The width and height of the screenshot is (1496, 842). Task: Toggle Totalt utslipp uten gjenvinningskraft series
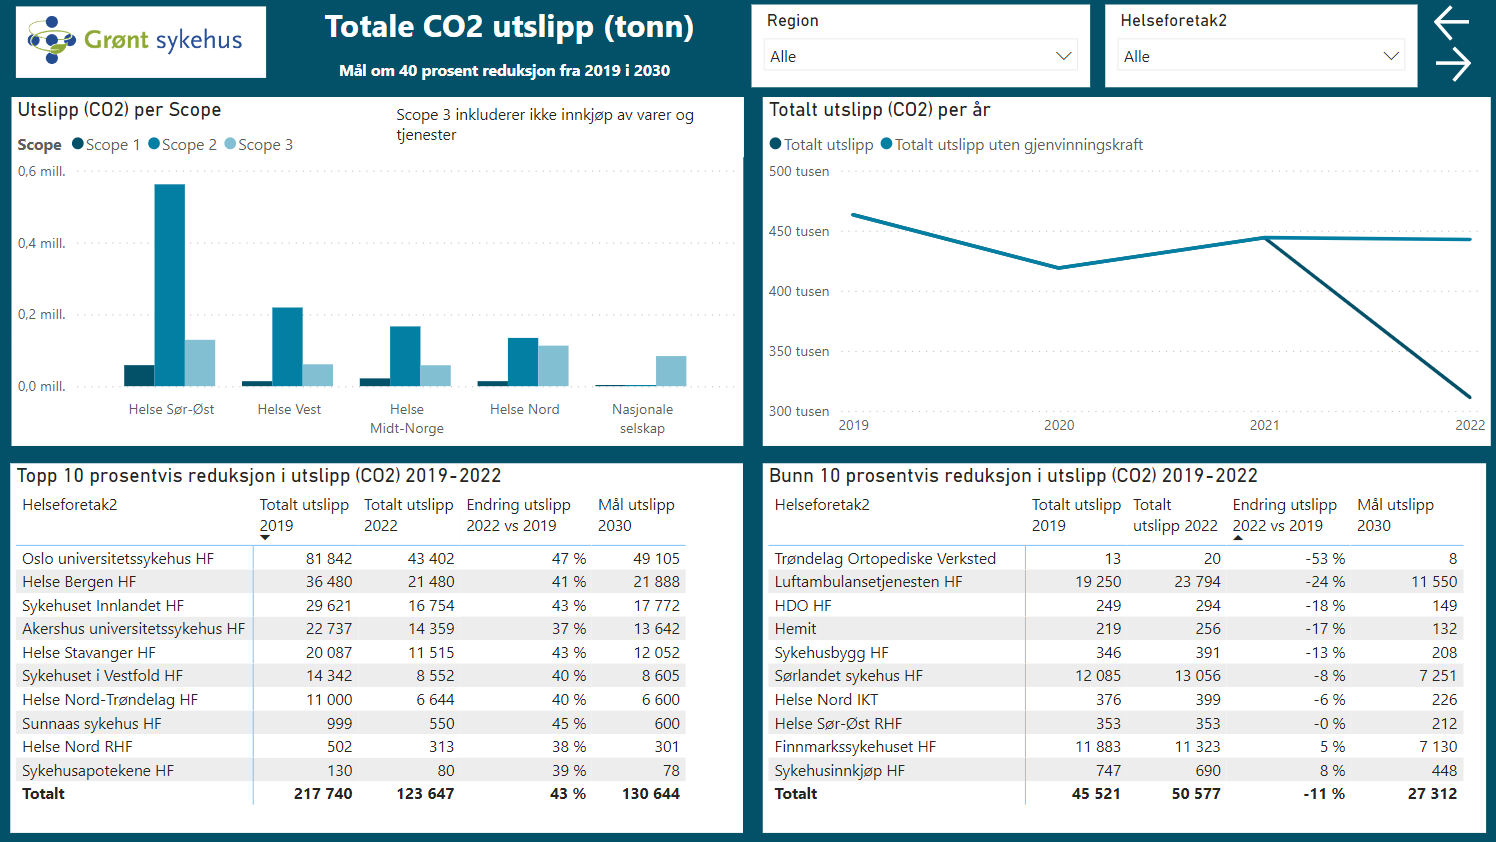(1010, 144)
